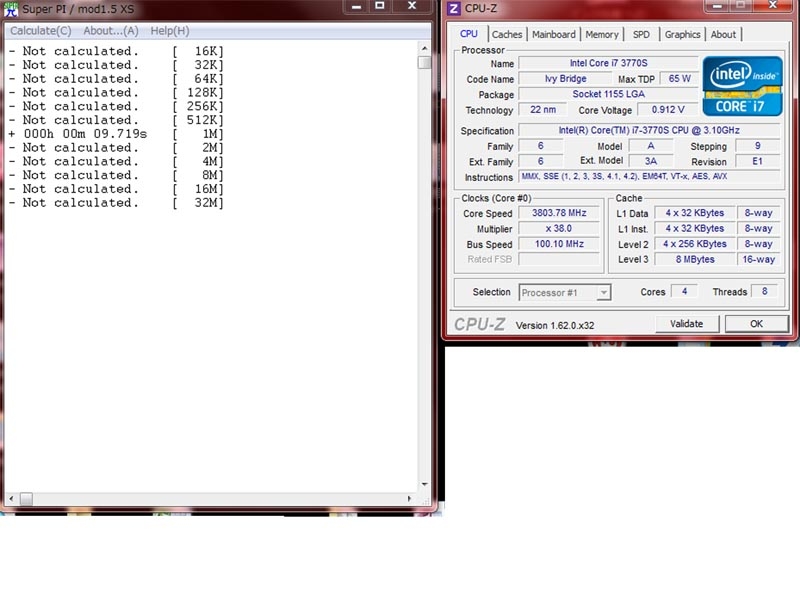Click the OK button in CPU-Z
This screenshot has width=800, height=600.
[756, 324]
